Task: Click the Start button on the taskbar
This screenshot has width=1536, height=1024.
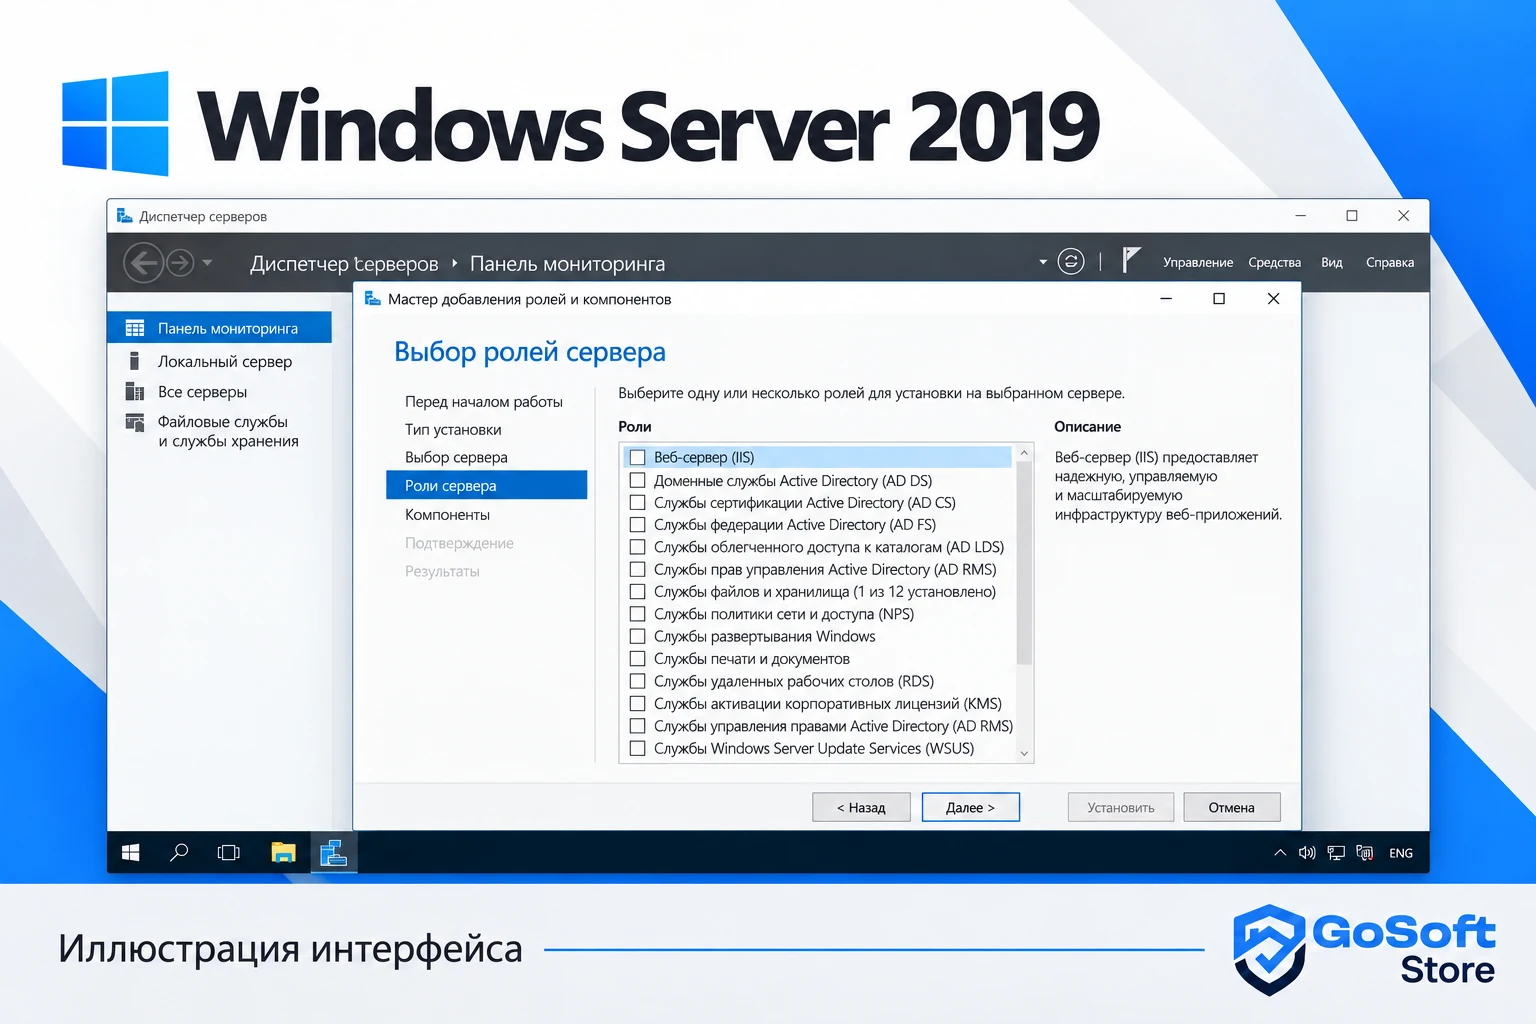Action: [x=131, y=852]
